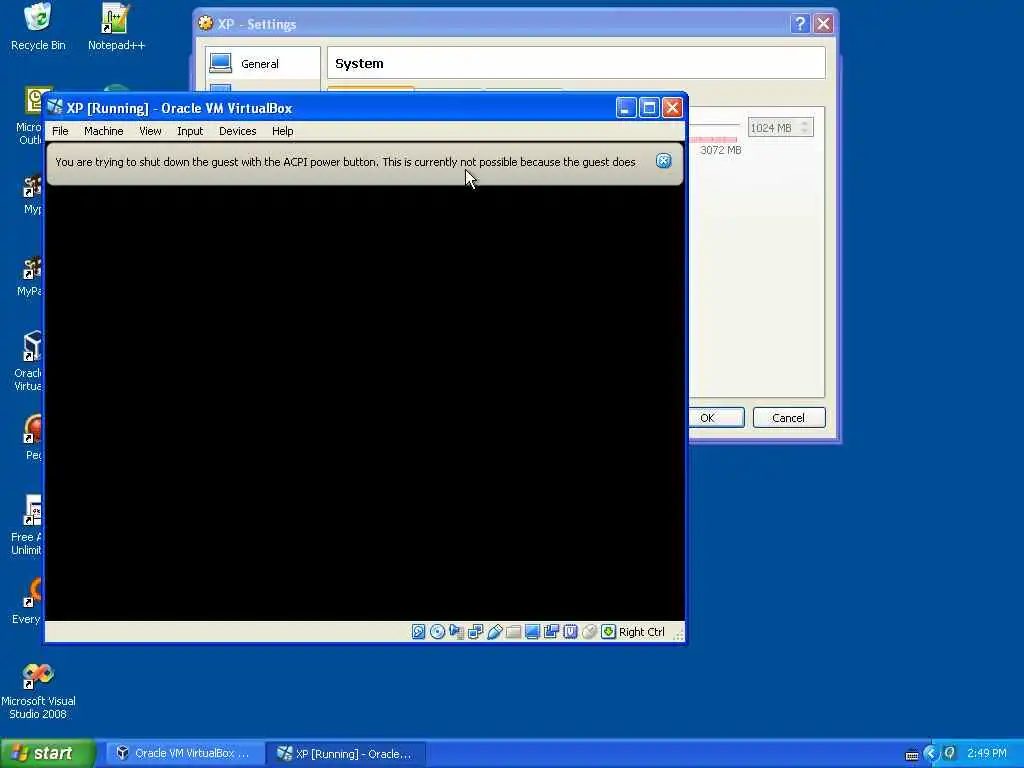Click the base memory slider track
1024x768 pixels.
pos(714,125)
